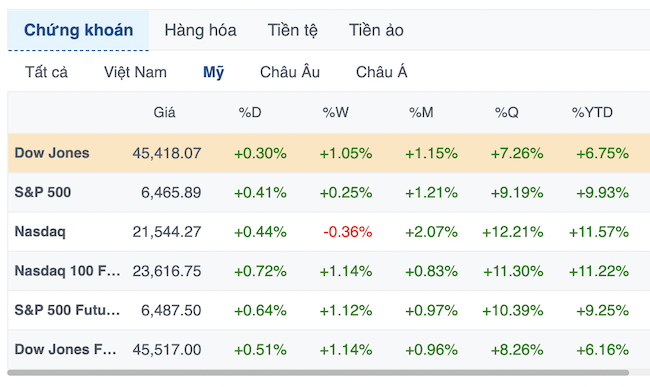This screenshot has height=387, width=650.
Task: Click the %YTD column header
Action: click(x=592, y=112)
